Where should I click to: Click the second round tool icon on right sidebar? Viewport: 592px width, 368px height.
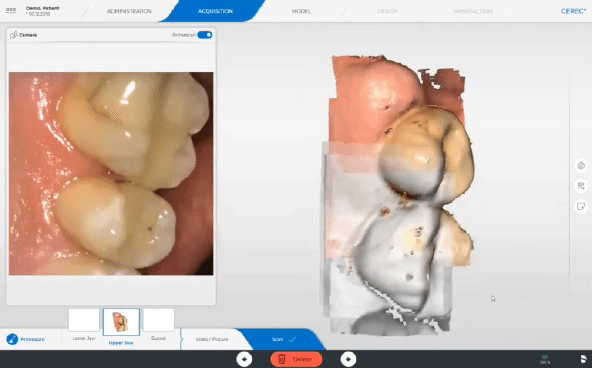tap(581, 186)
